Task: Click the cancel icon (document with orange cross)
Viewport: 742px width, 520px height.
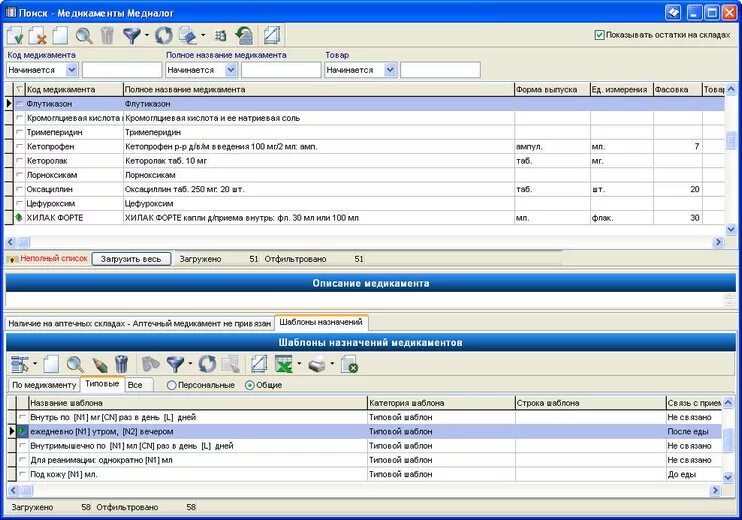Action: click(x=38, y=35)
